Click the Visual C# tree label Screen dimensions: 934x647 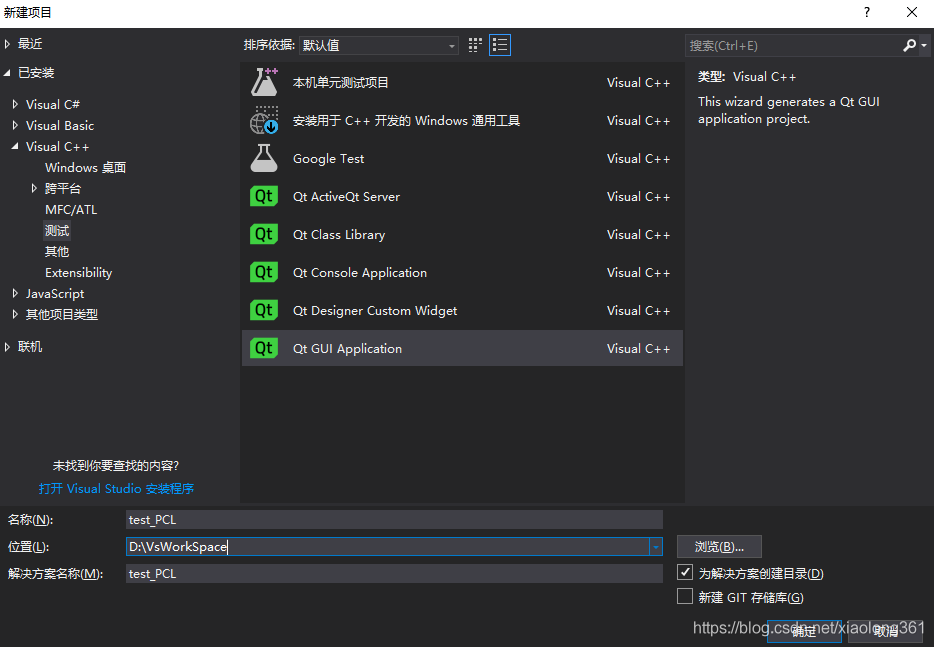[52, 104]
